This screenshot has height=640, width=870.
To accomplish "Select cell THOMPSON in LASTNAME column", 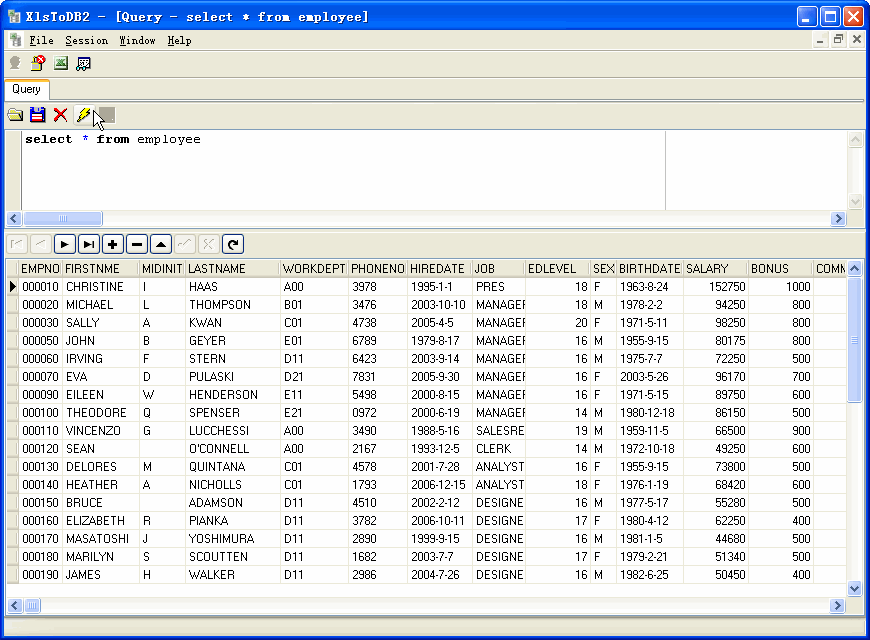I will click(232, 305).
